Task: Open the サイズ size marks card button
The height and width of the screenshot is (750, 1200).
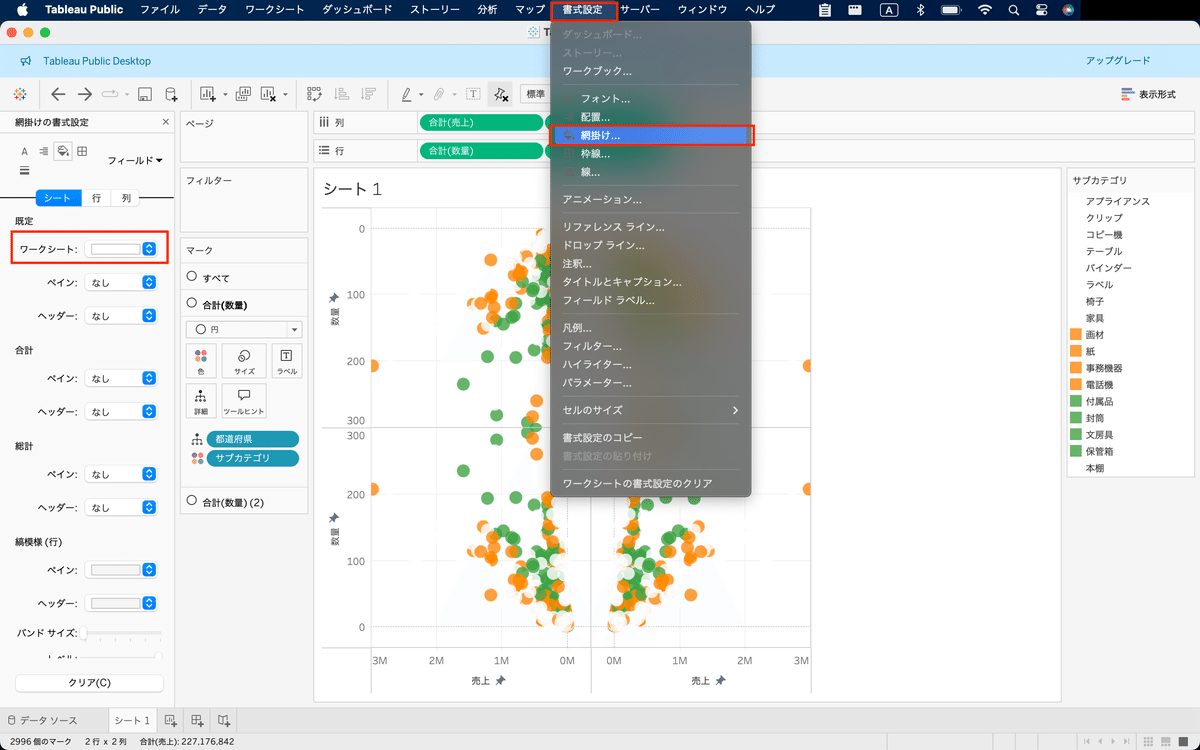Action: [244, 360]
